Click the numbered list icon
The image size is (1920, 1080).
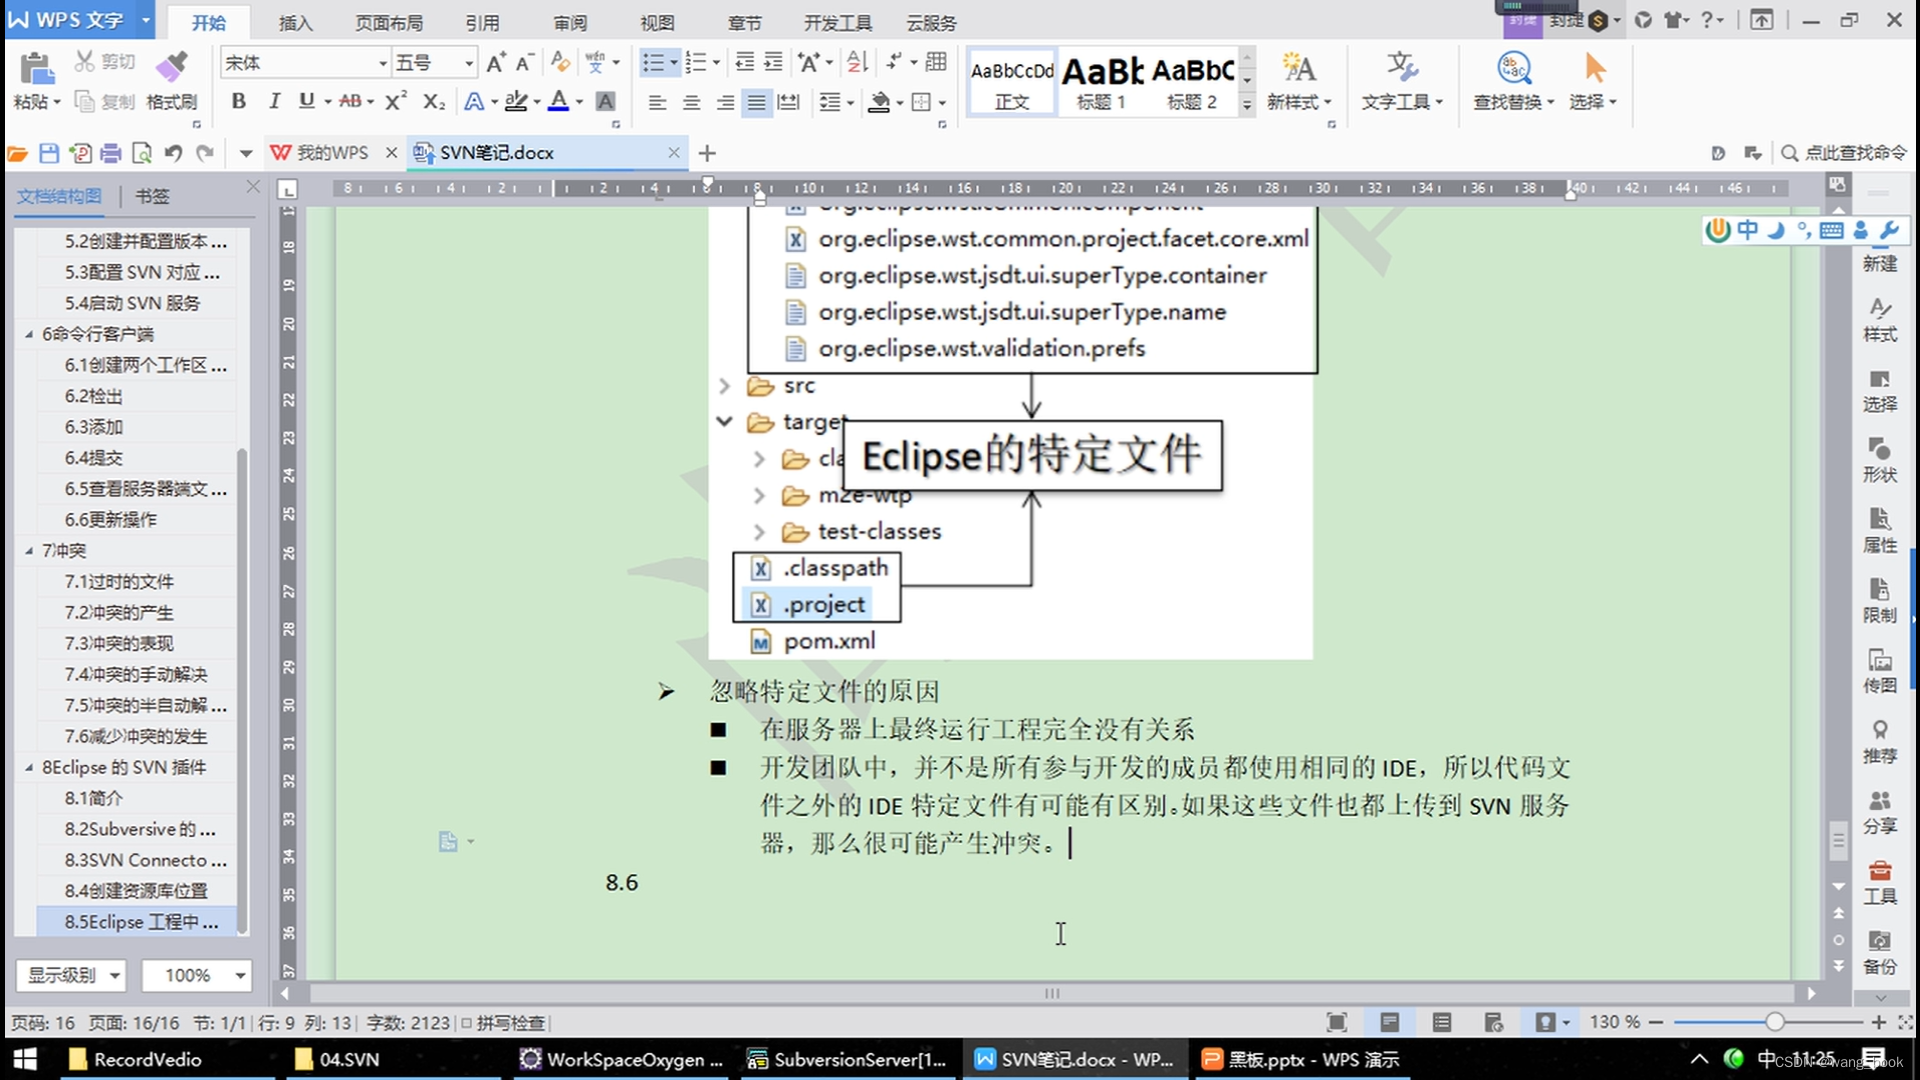pyautogui.click(x=696, y=63)
